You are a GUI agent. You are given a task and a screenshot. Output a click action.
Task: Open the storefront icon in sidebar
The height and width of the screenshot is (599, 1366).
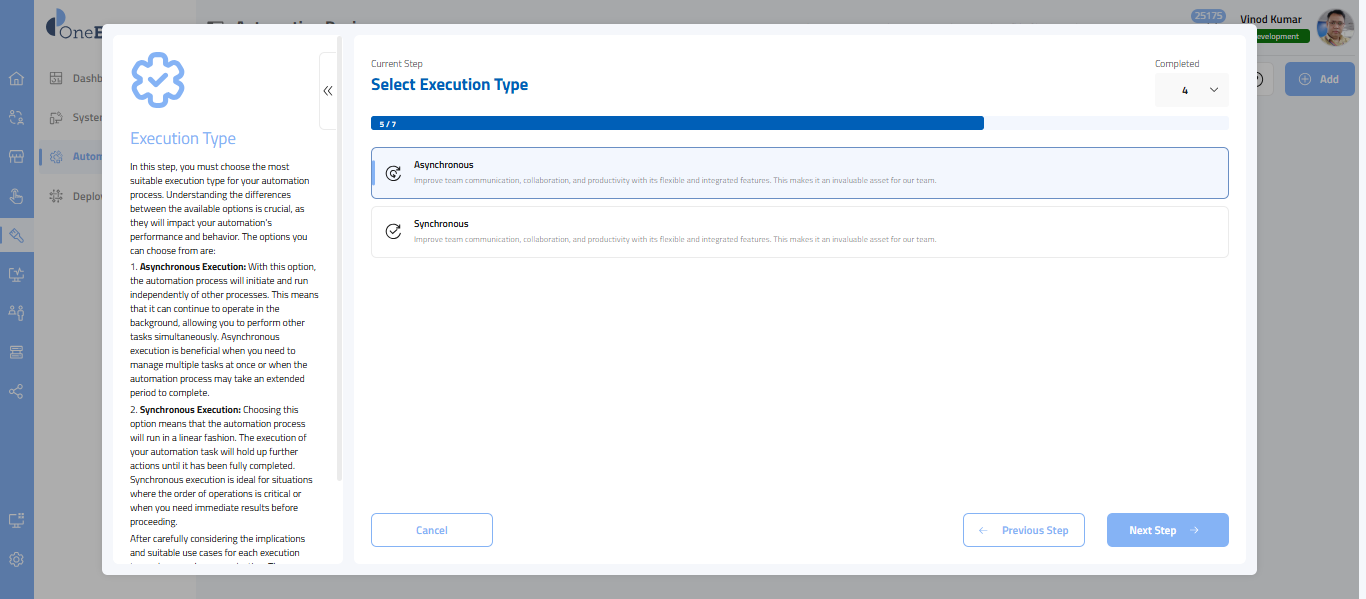(x=16, y=157)
